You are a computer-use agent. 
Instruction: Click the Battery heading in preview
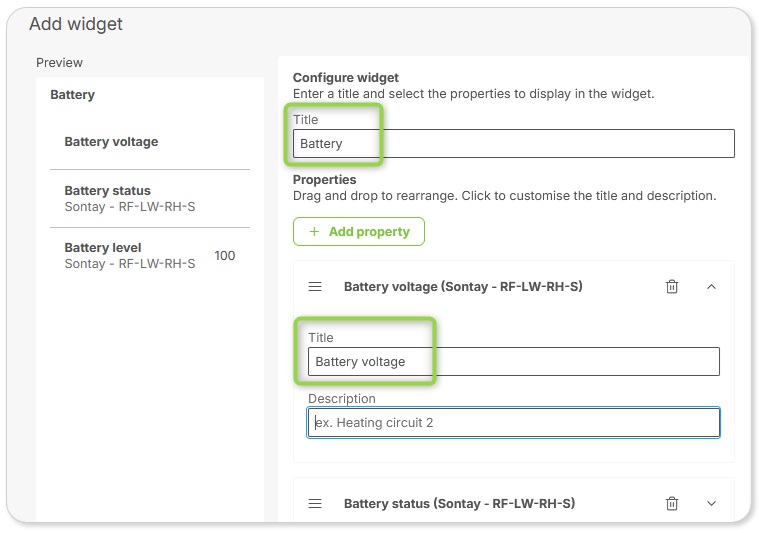click(x=73, y=94)
